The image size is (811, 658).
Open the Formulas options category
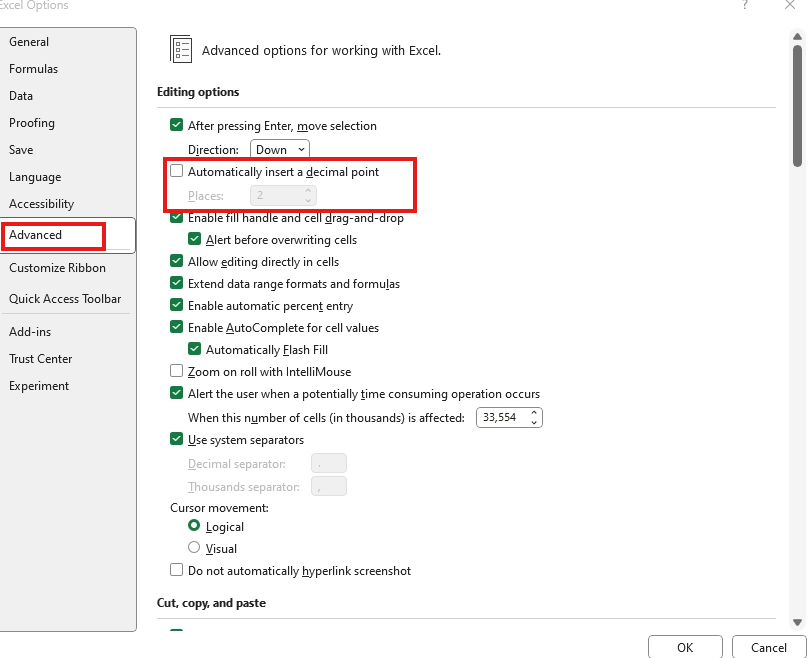34,69
